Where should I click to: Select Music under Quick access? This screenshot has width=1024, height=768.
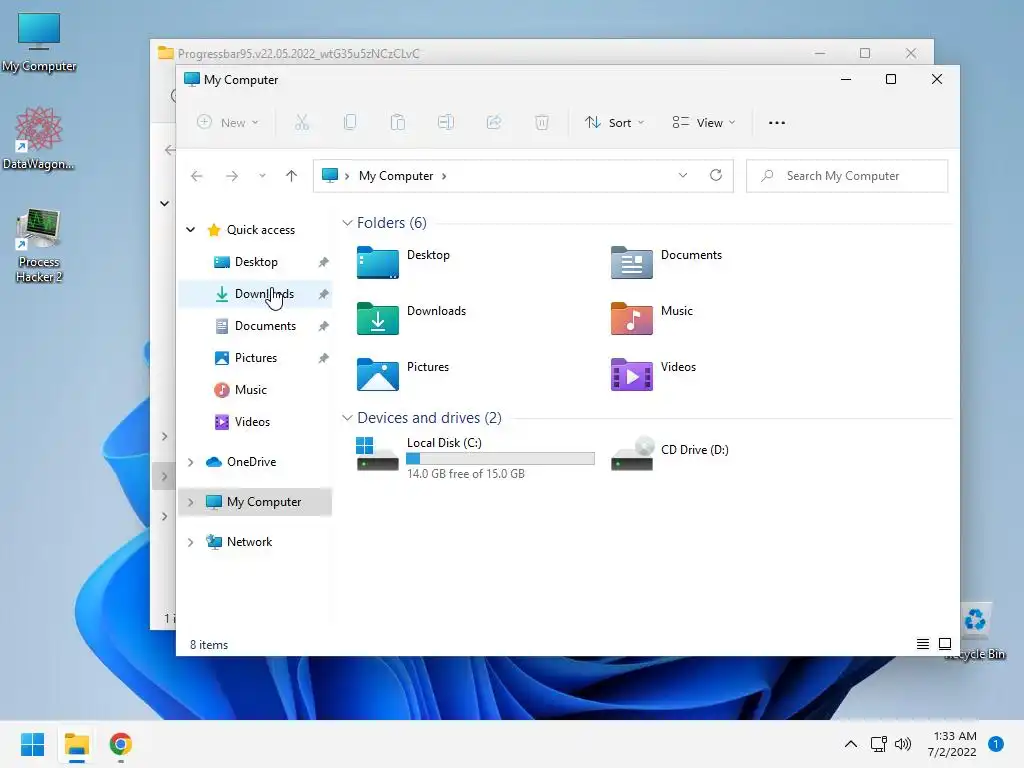[255, 390]
